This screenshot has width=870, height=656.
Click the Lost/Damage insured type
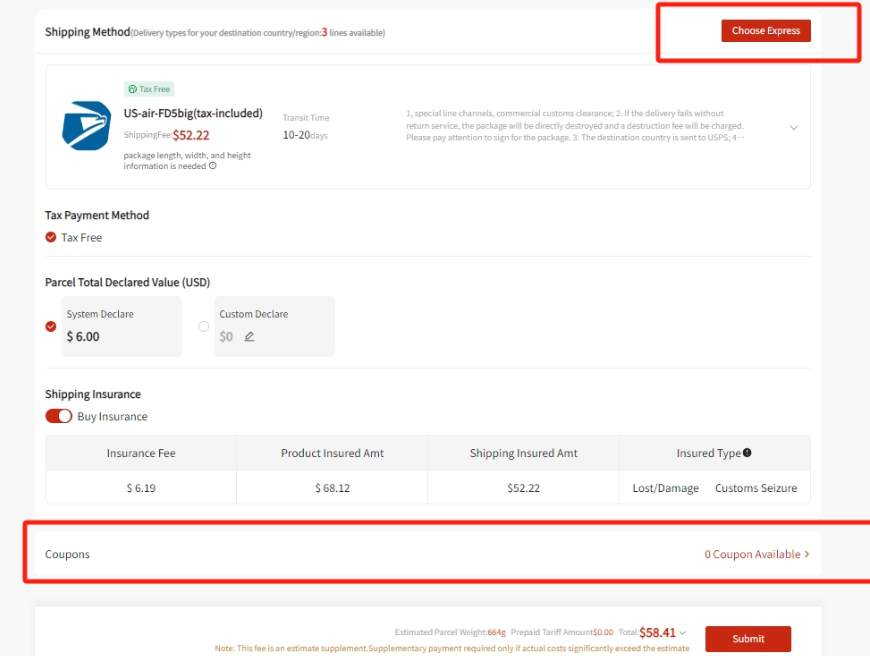(665, 488)
